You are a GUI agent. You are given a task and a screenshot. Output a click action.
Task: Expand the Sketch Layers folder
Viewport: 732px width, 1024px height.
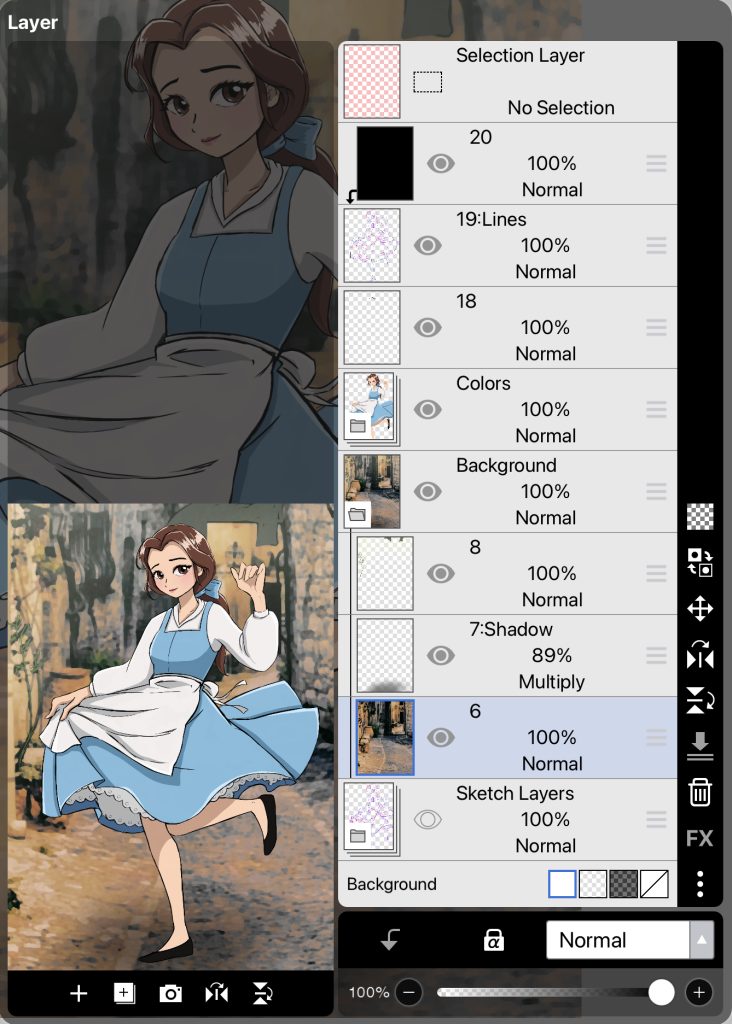[358, 836]
